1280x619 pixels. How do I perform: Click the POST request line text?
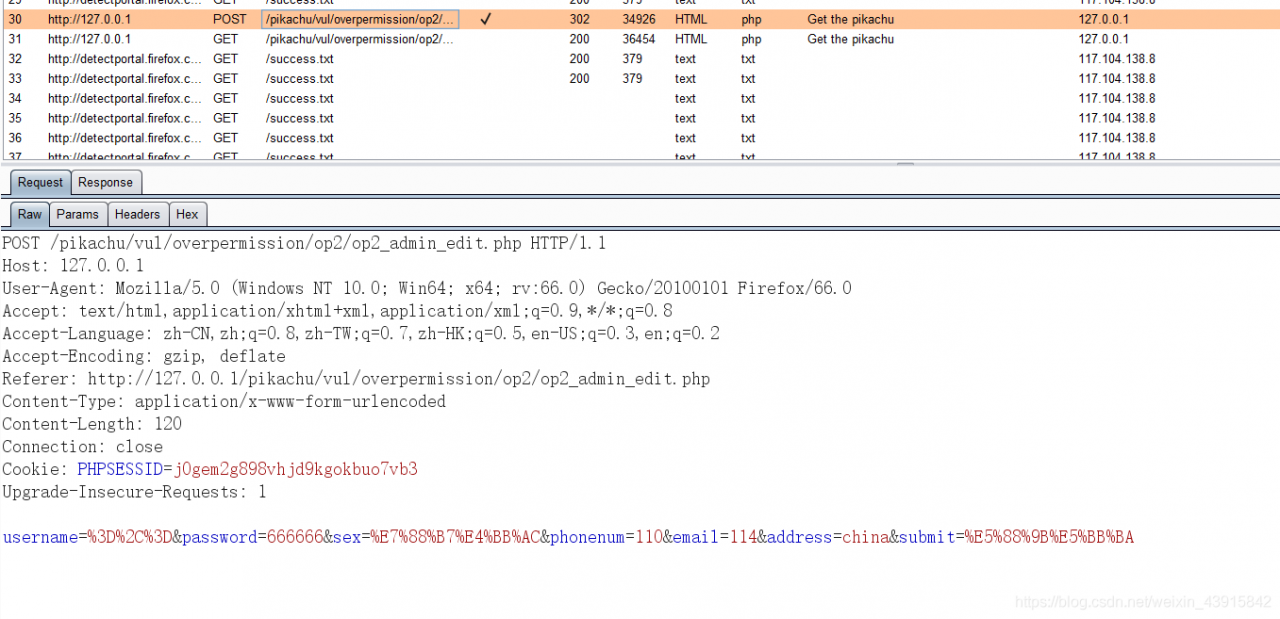tap(304, 243)
